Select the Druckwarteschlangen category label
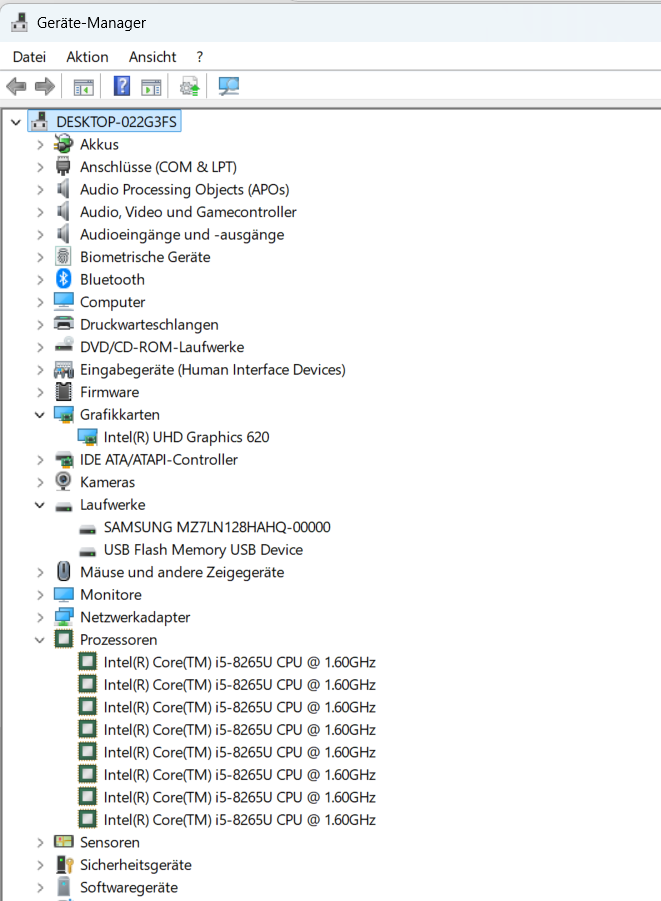This screenshot has height=901, width=661. click(149, 325)
